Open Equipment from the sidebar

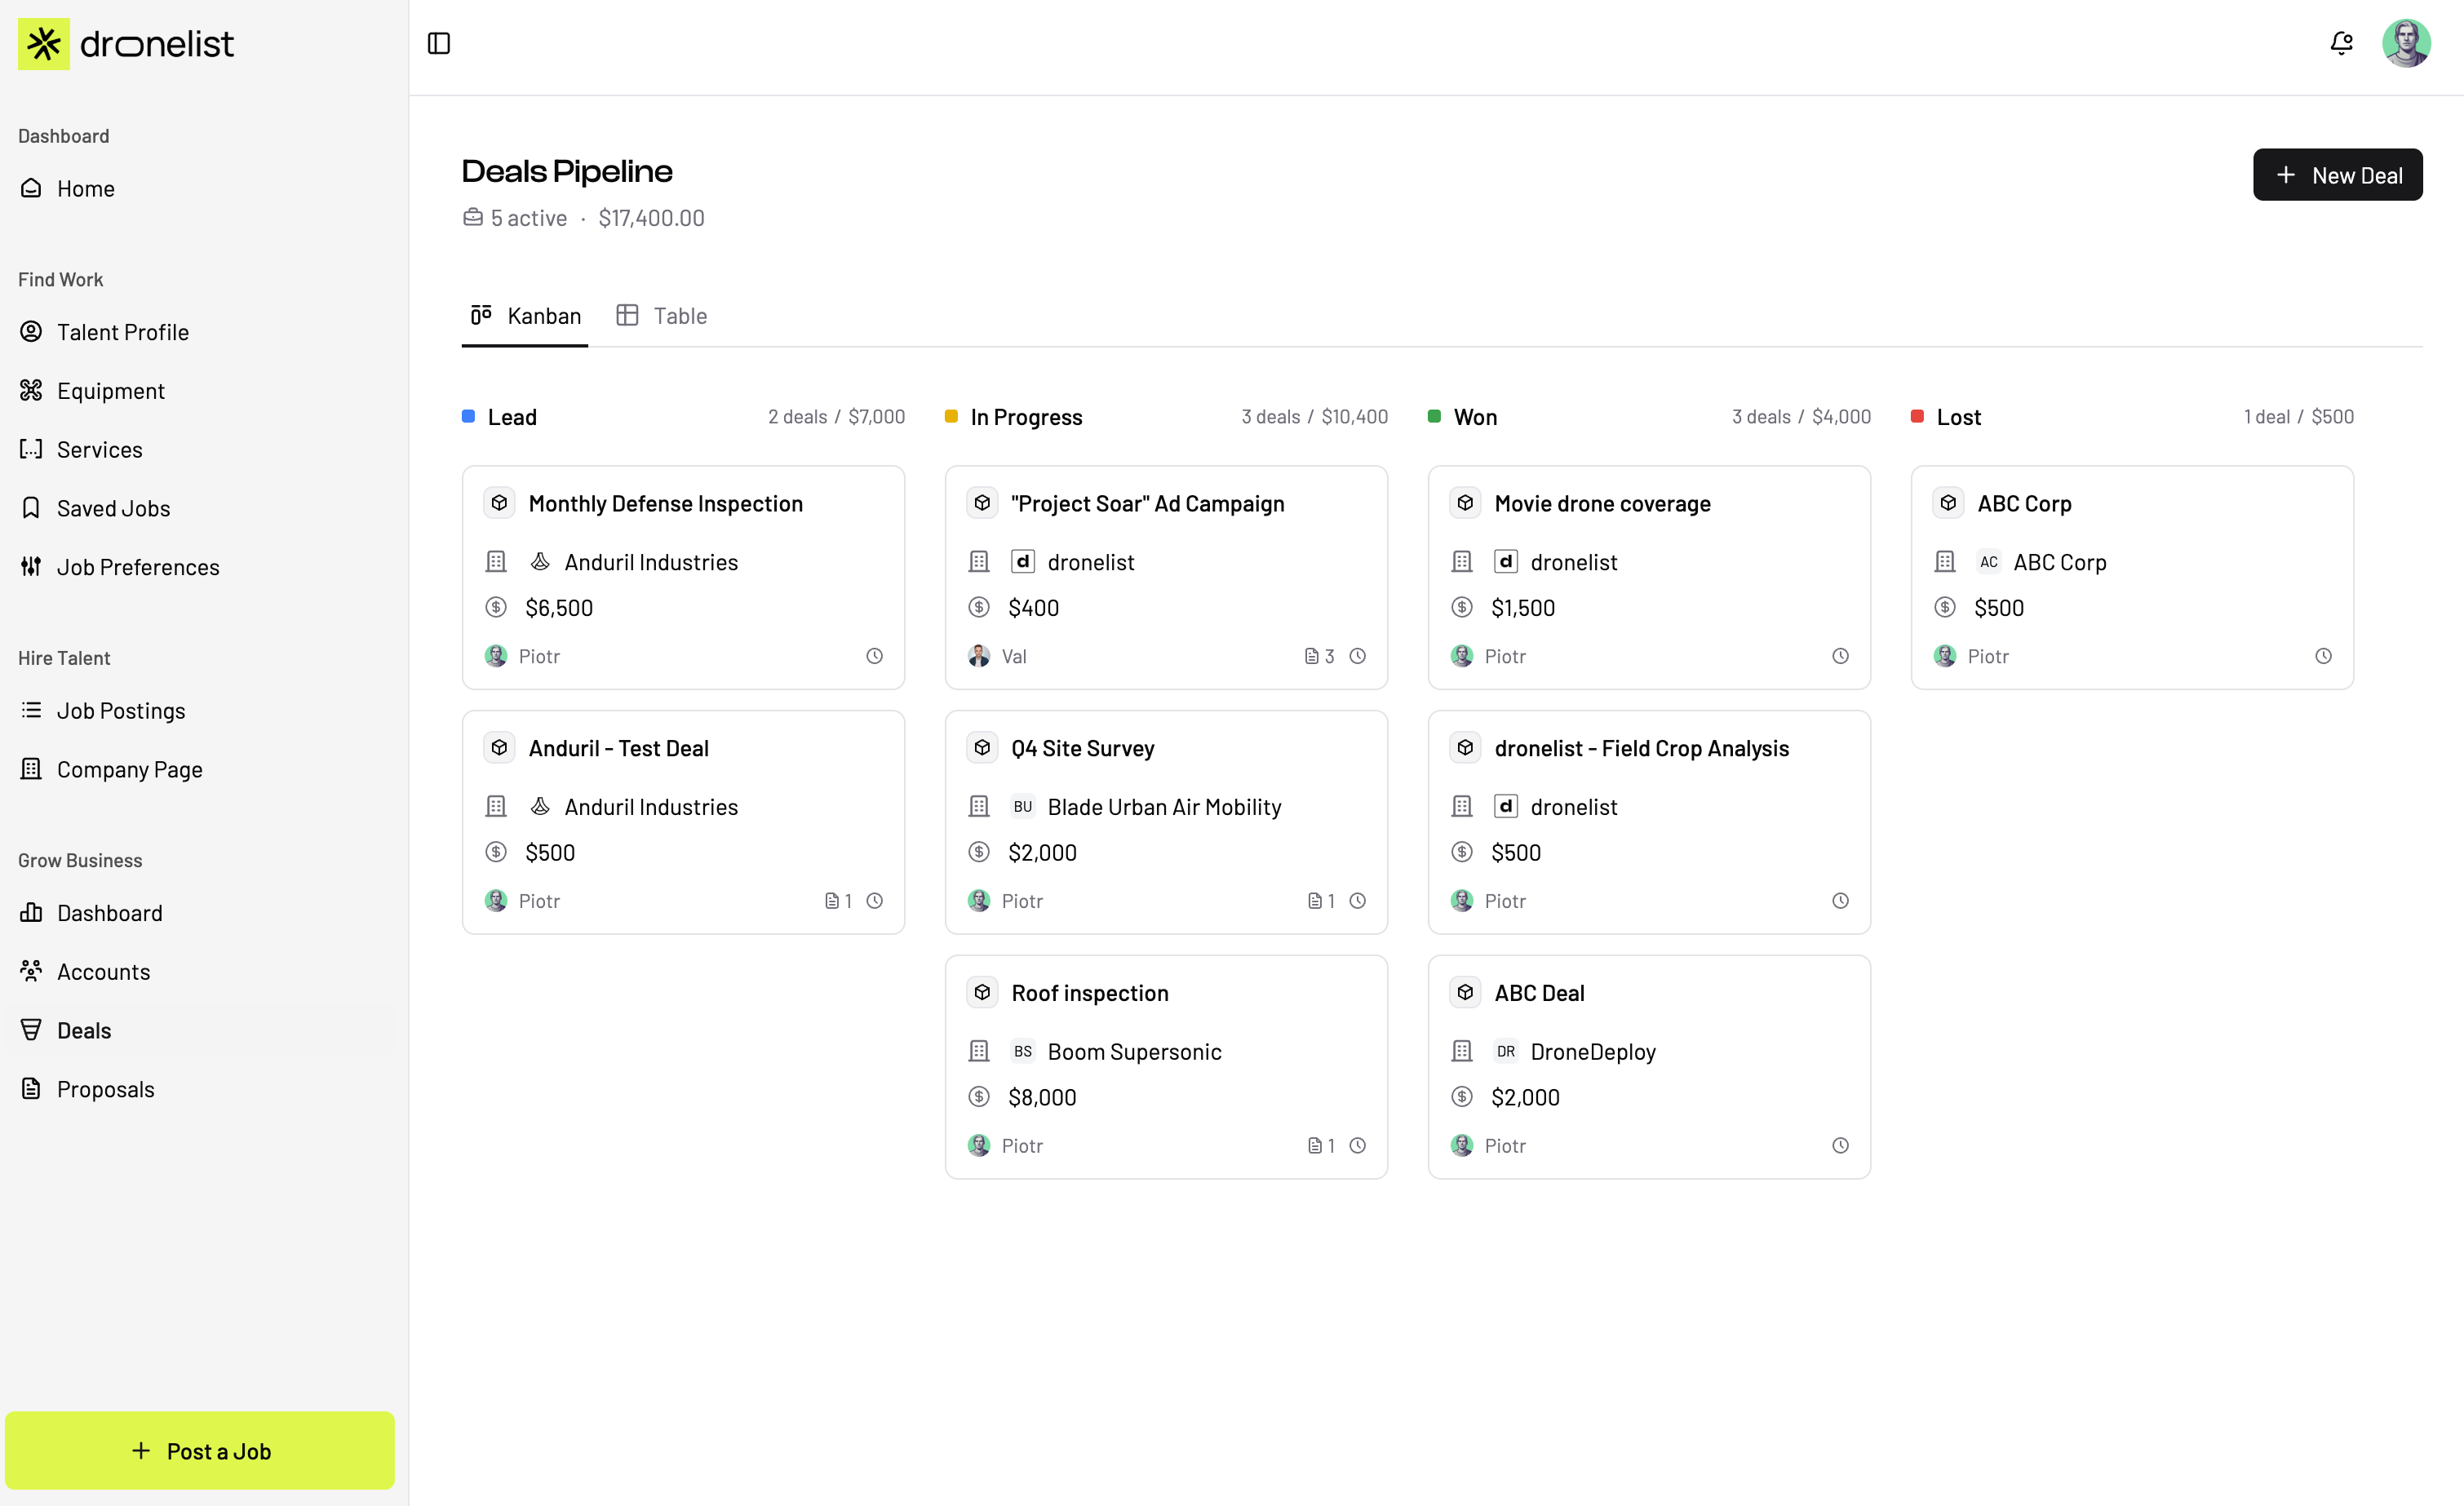tap(110, 391)
